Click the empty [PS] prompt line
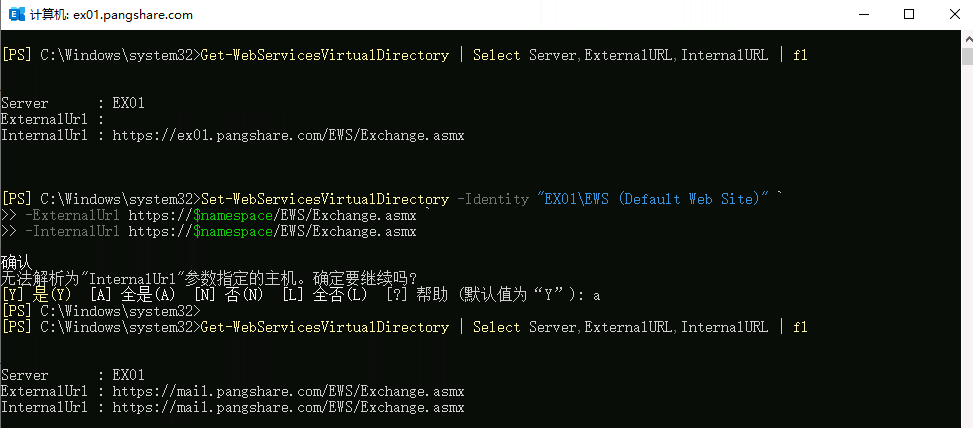 (x=100, y=311)
